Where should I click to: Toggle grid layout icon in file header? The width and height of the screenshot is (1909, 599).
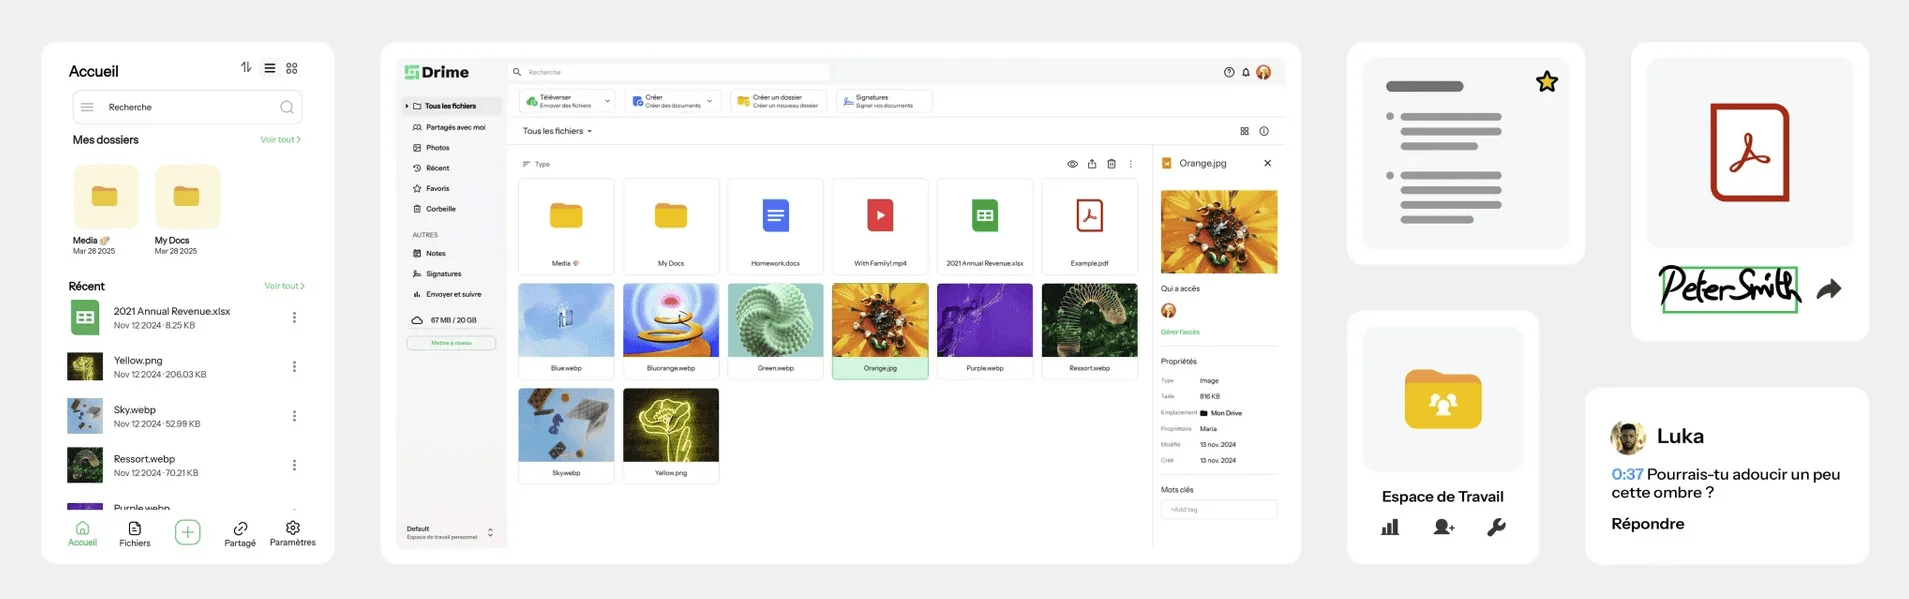coord(1244,131)
